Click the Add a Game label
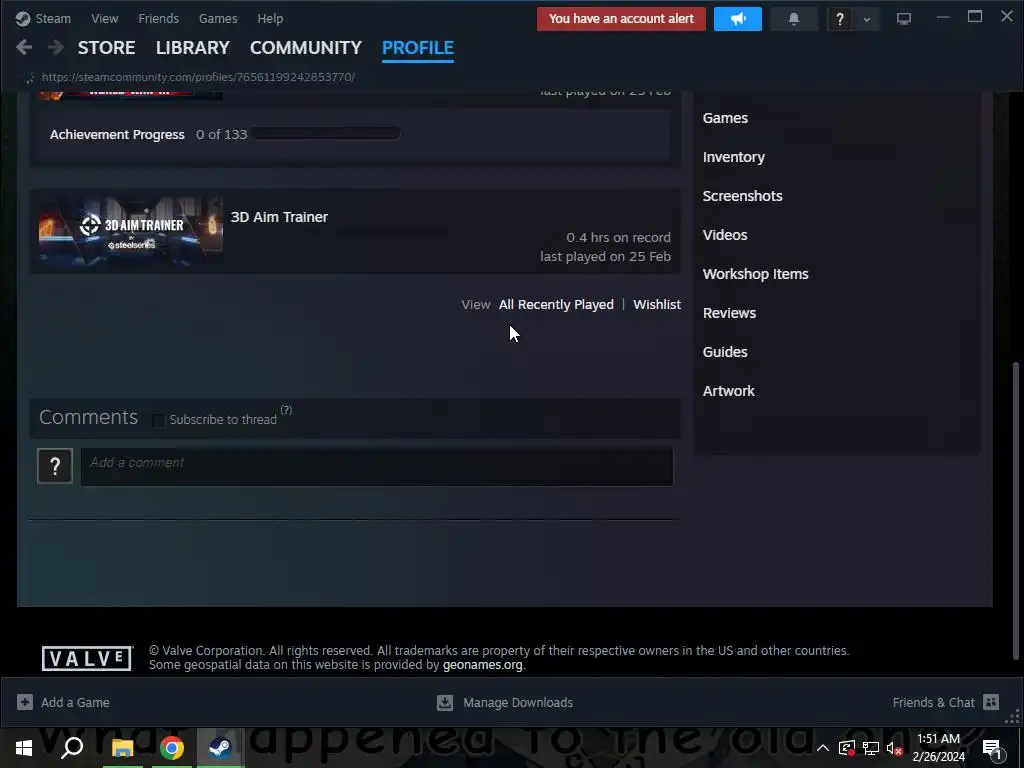The image size is (1024, 768). [x=75, y=703]
